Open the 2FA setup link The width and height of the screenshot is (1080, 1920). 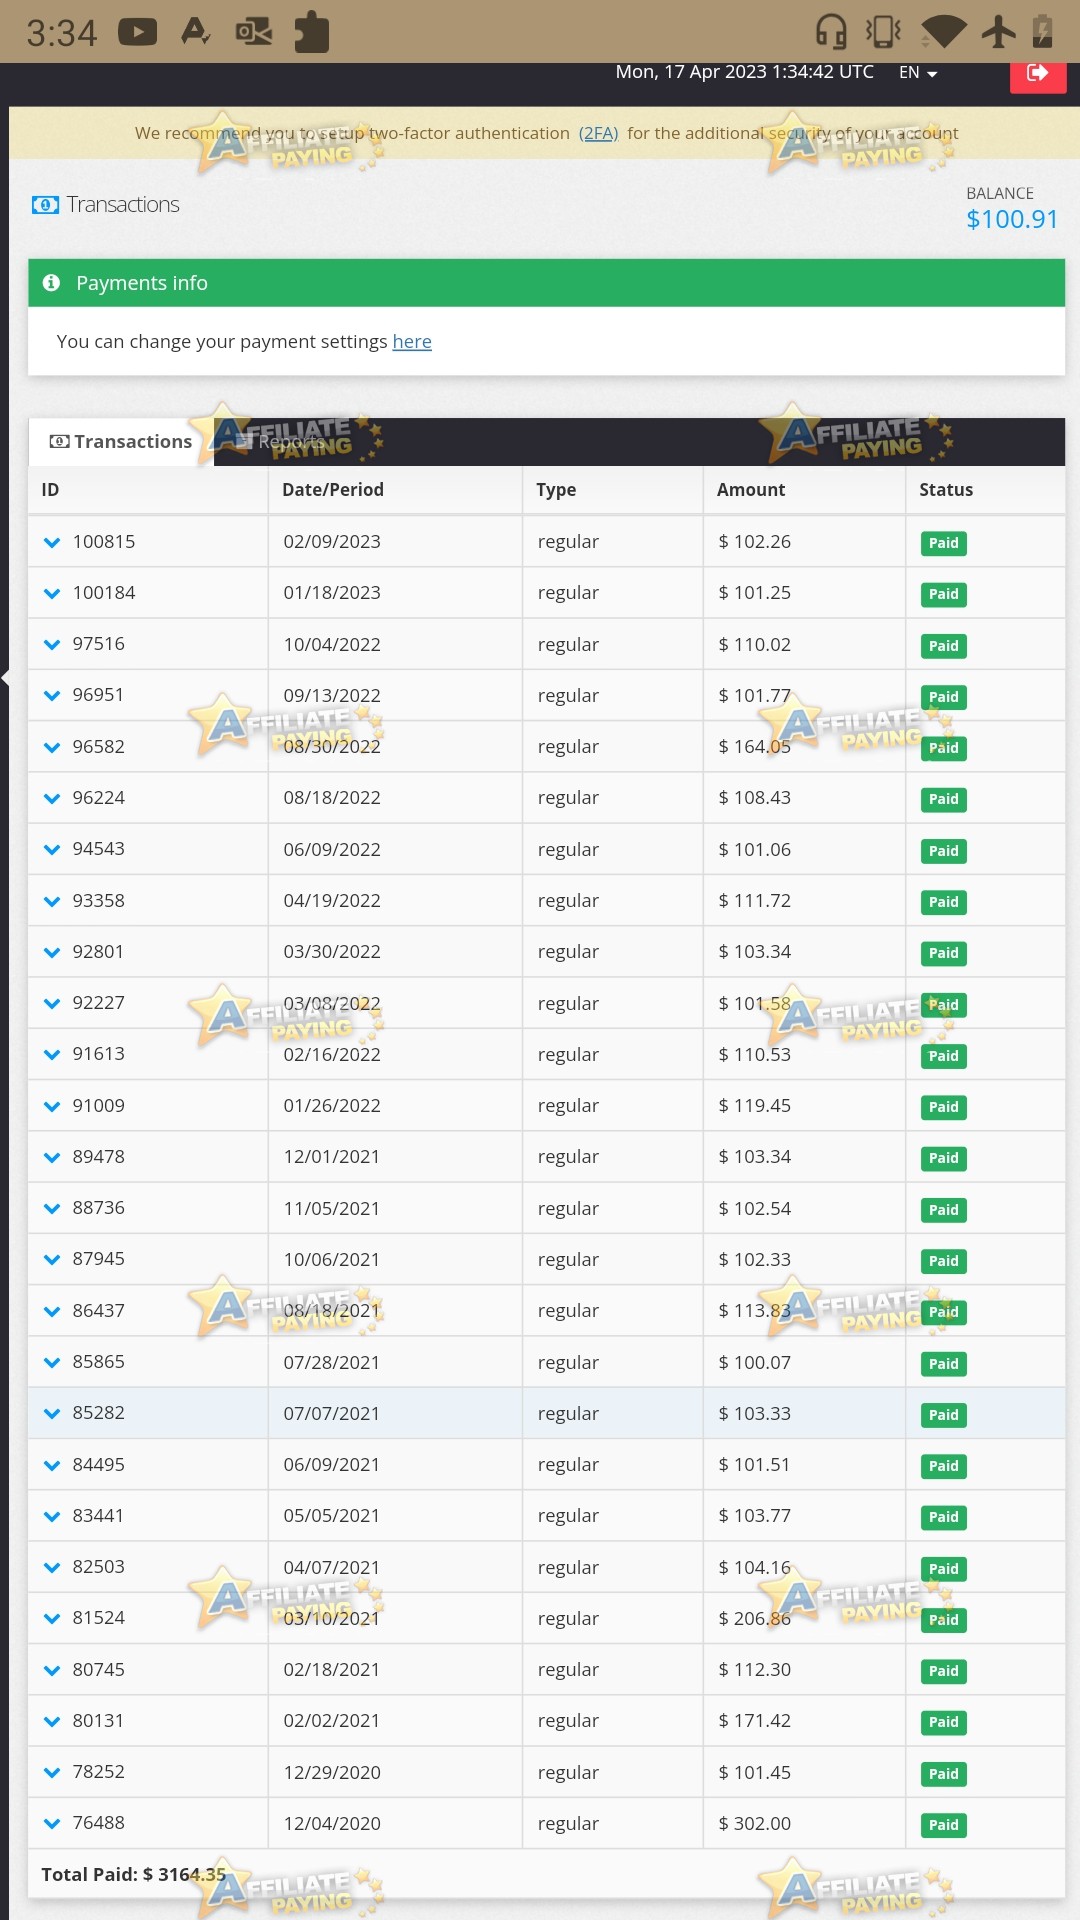tap(598, 133)
